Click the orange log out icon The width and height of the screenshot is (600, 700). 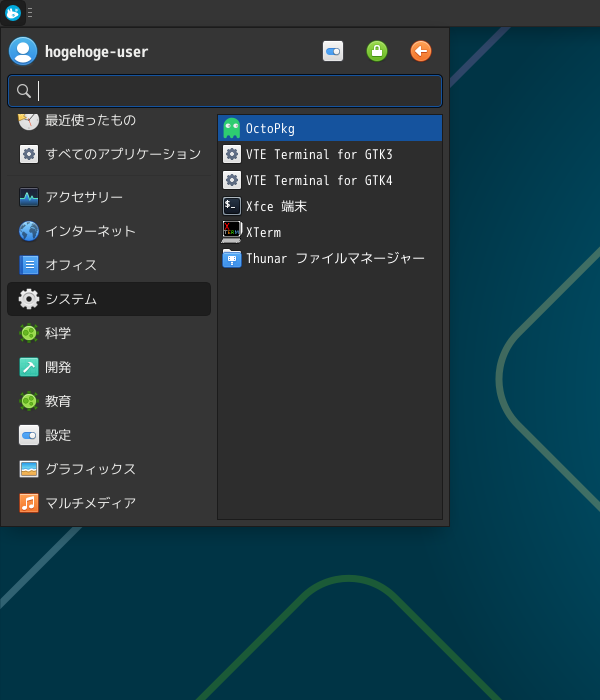point(421,51)
